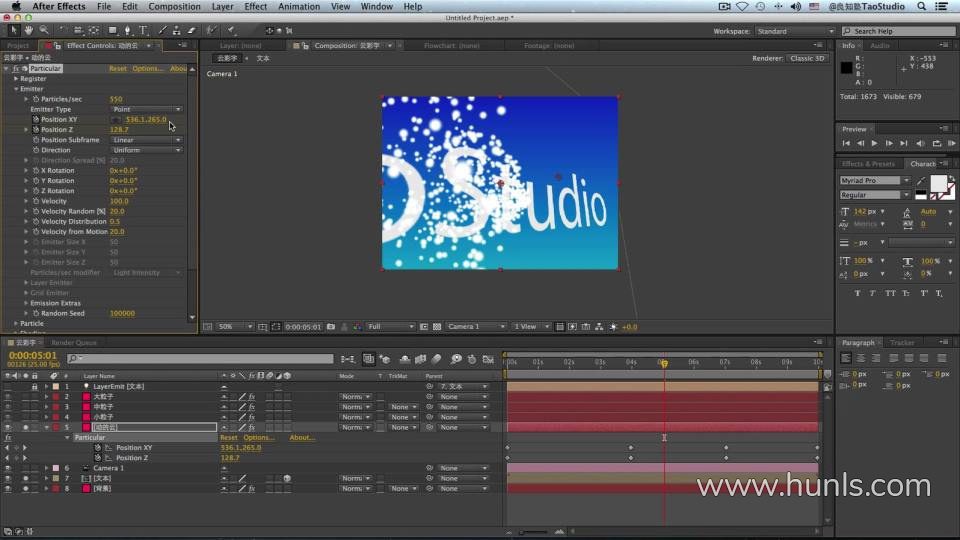This screenshot has height=540, width=960.
Task: Select the Horizontal Type tool
Action: click(143, 30)
